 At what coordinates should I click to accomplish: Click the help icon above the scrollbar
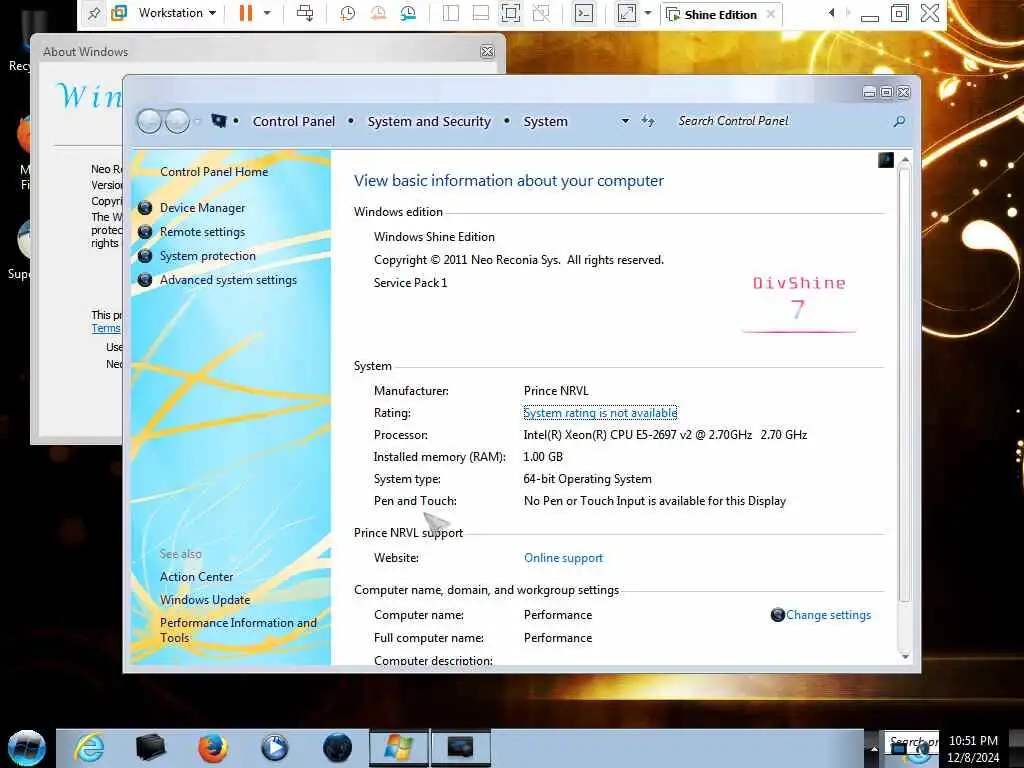click(x=886, y=160)
